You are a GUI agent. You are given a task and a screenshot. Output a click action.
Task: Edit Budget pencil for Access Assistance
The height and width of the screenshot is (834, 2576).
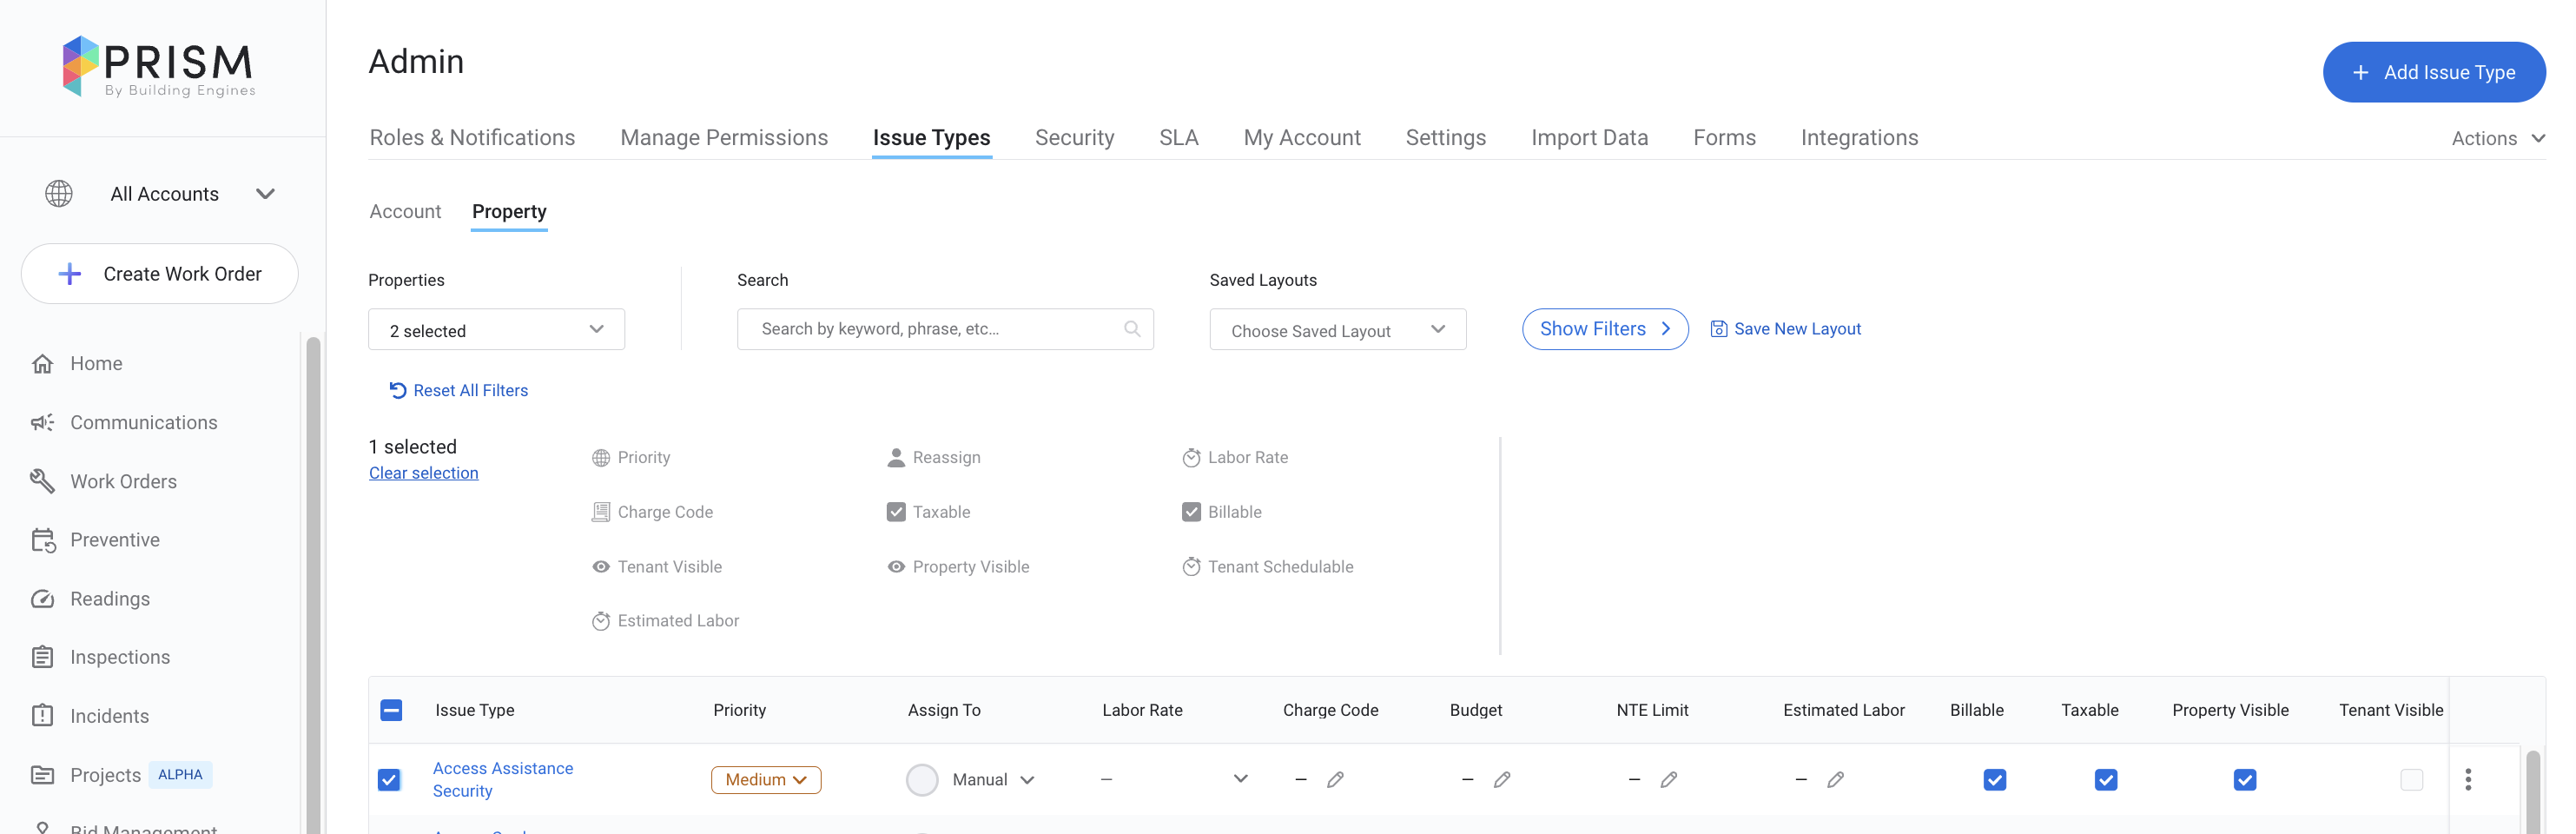pos(1502,780)
